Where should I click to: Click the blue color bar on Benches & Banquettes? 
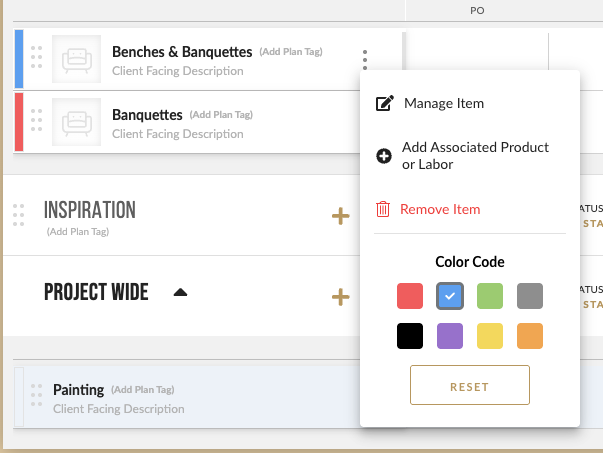pos(19,59)
